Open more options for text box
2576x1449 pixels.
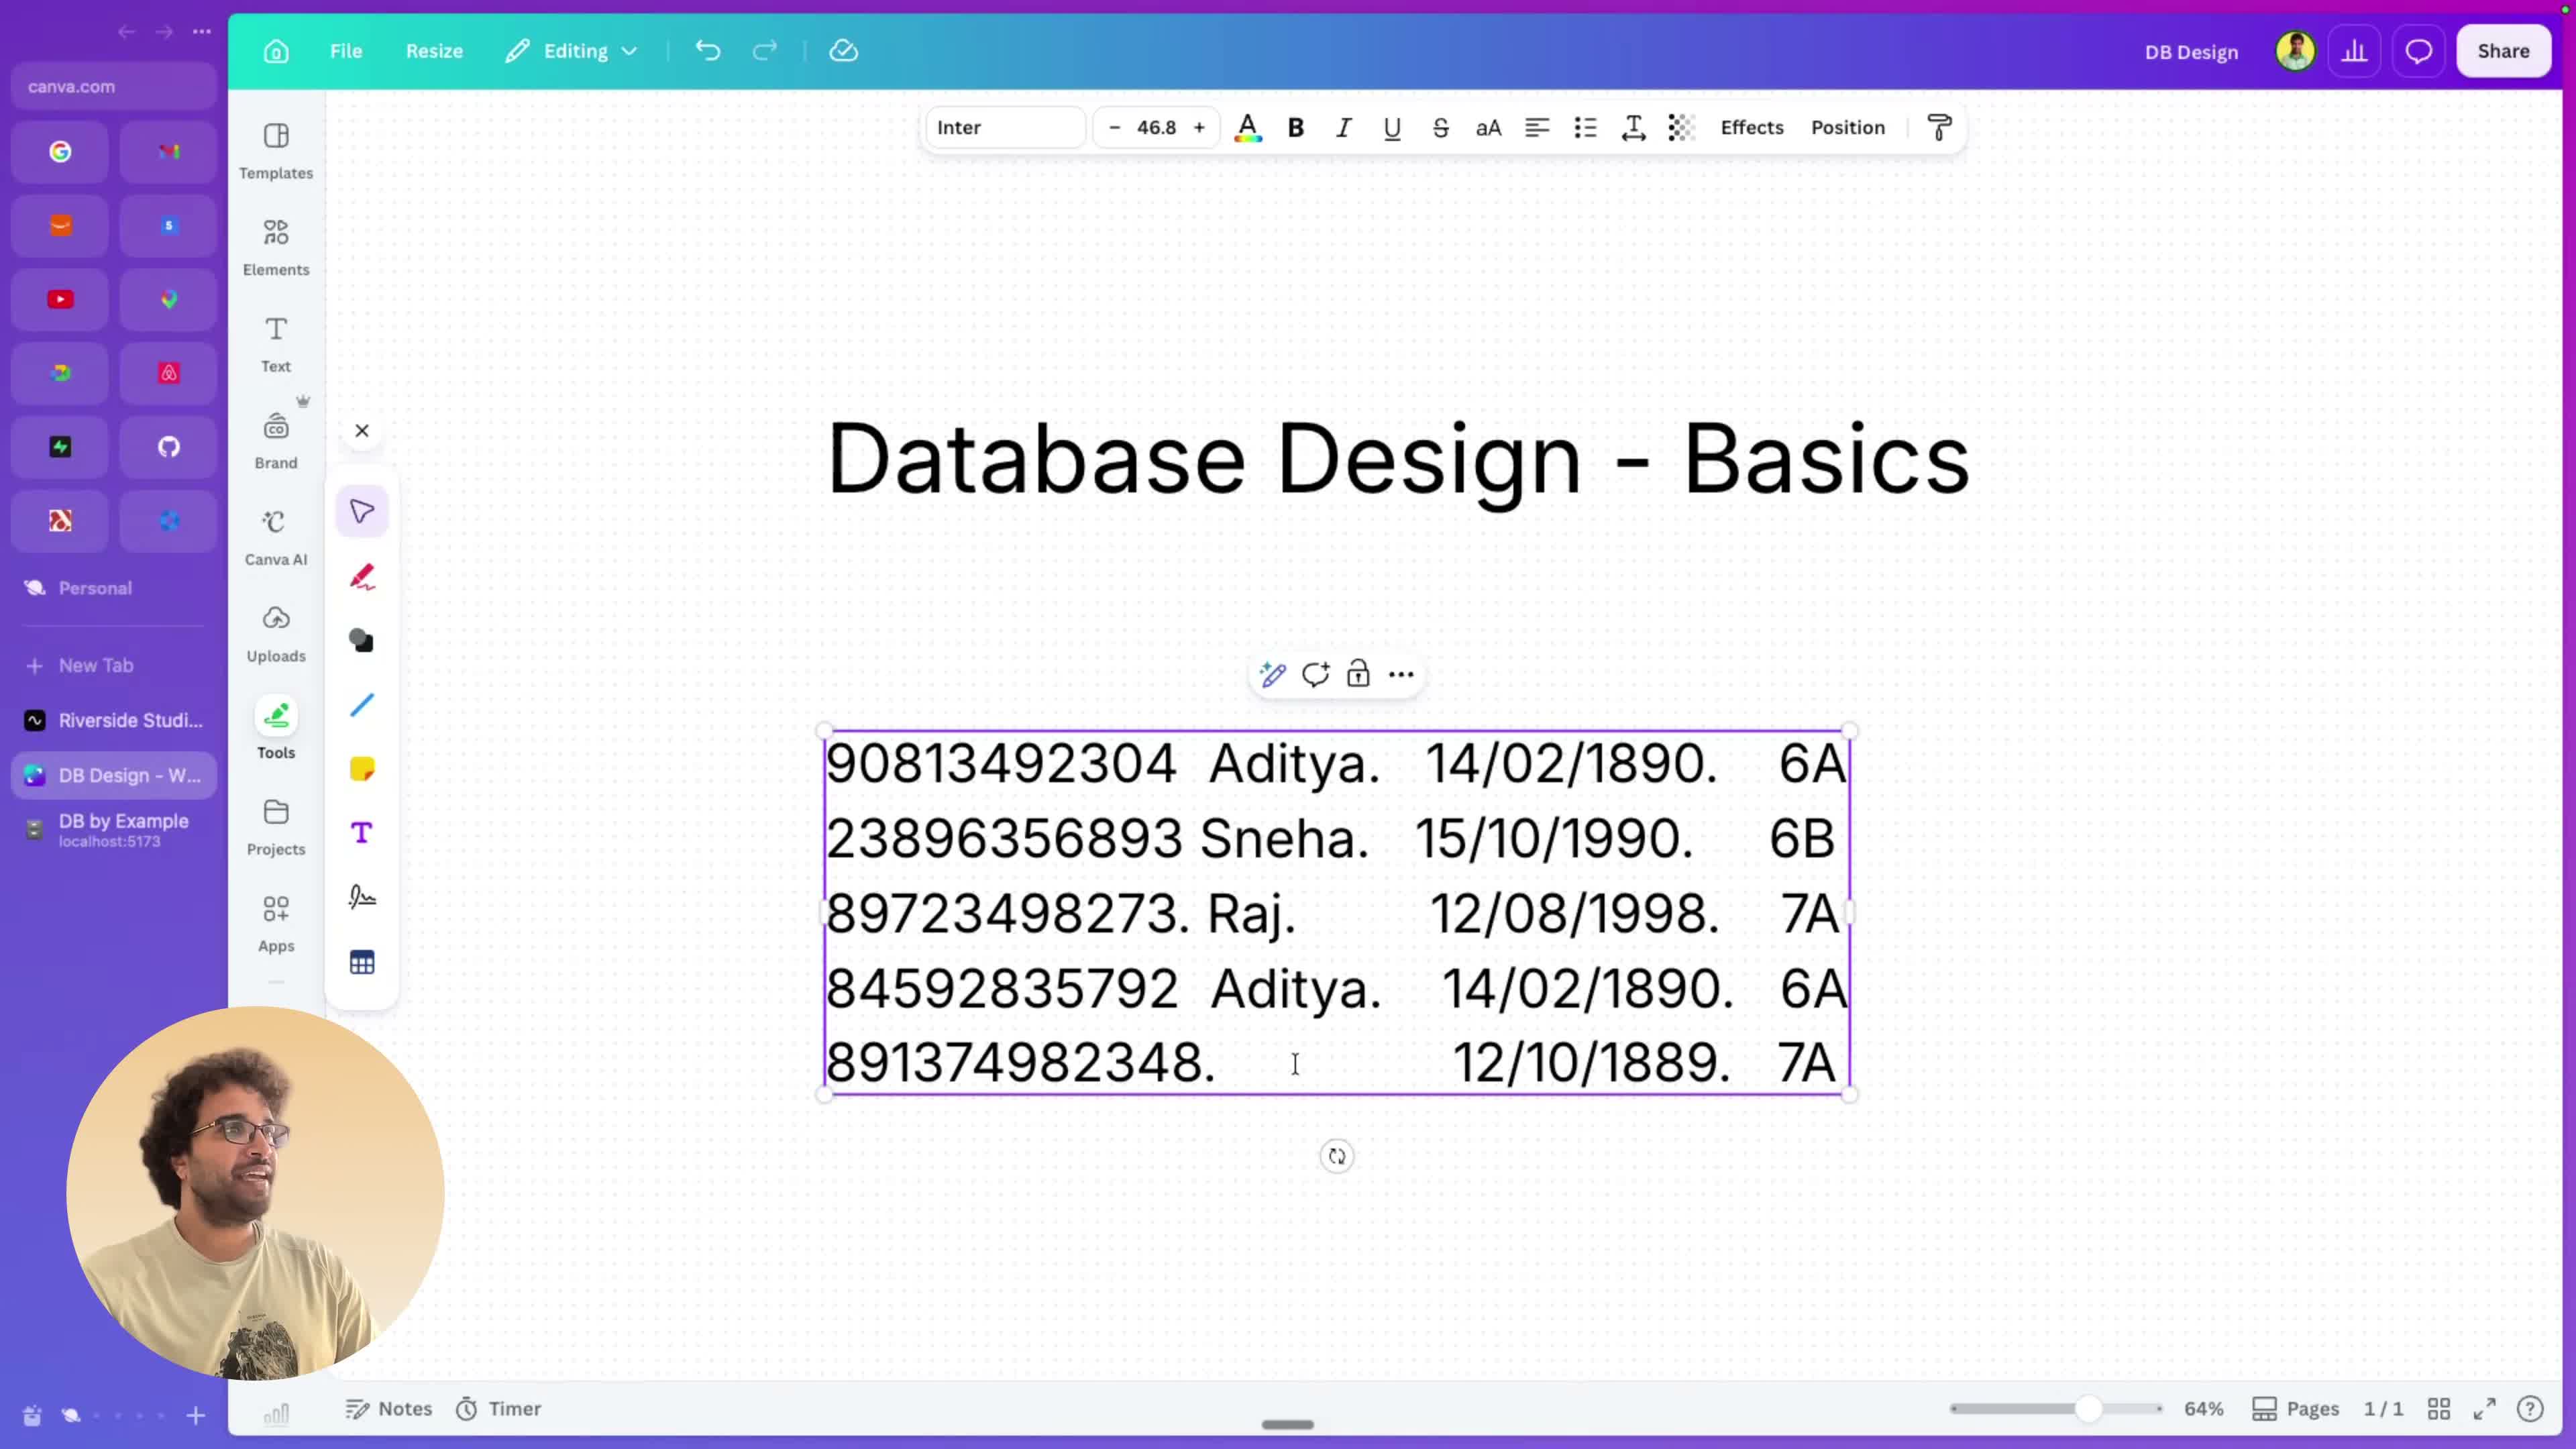[x=1401, y=674]
